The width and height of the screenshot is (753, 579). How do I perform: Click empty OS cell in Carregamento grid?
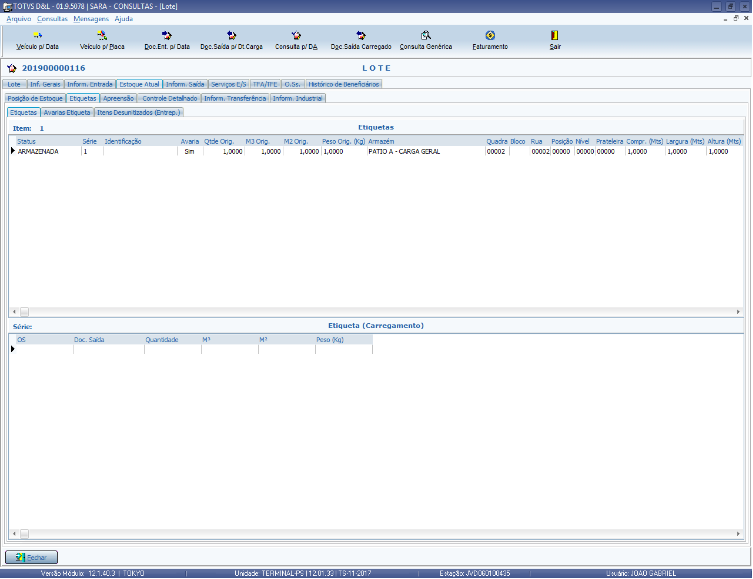[44, 349]
